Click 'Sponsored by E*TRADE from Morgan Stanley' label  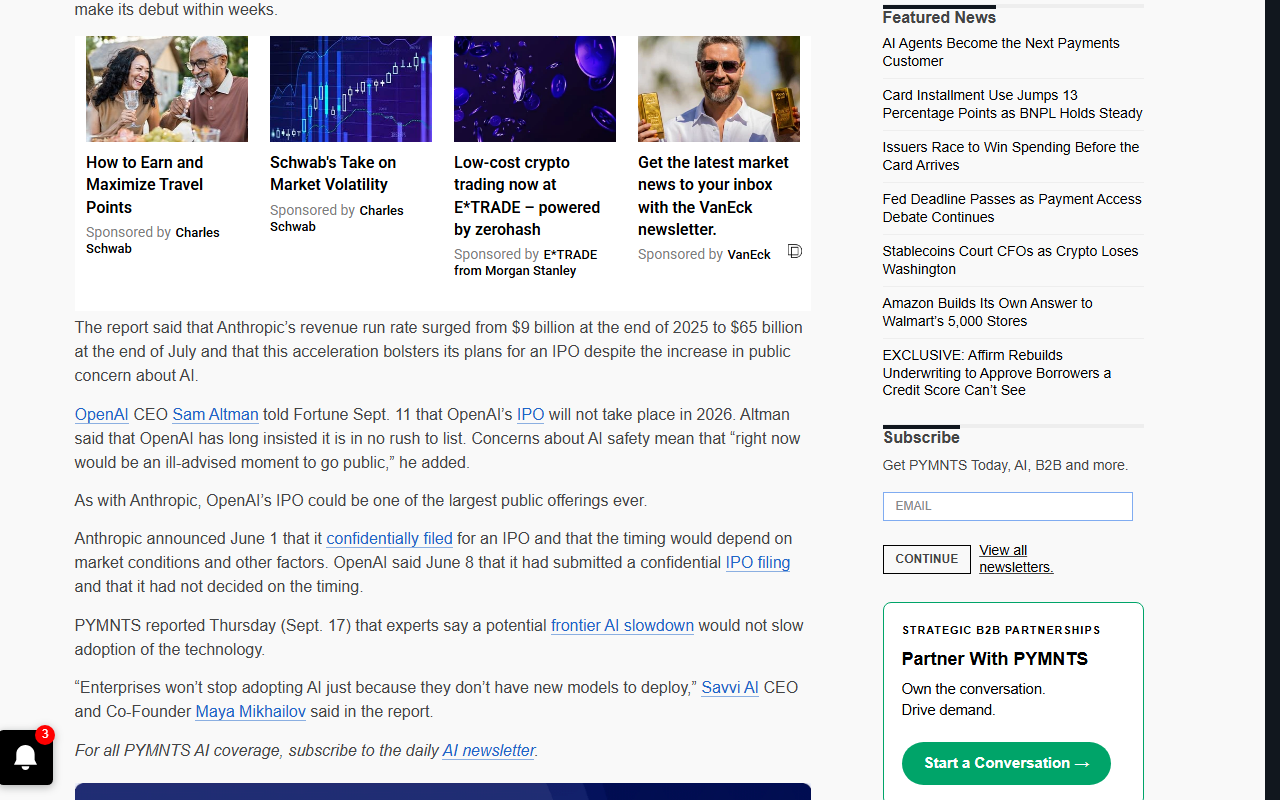[525, 262]
